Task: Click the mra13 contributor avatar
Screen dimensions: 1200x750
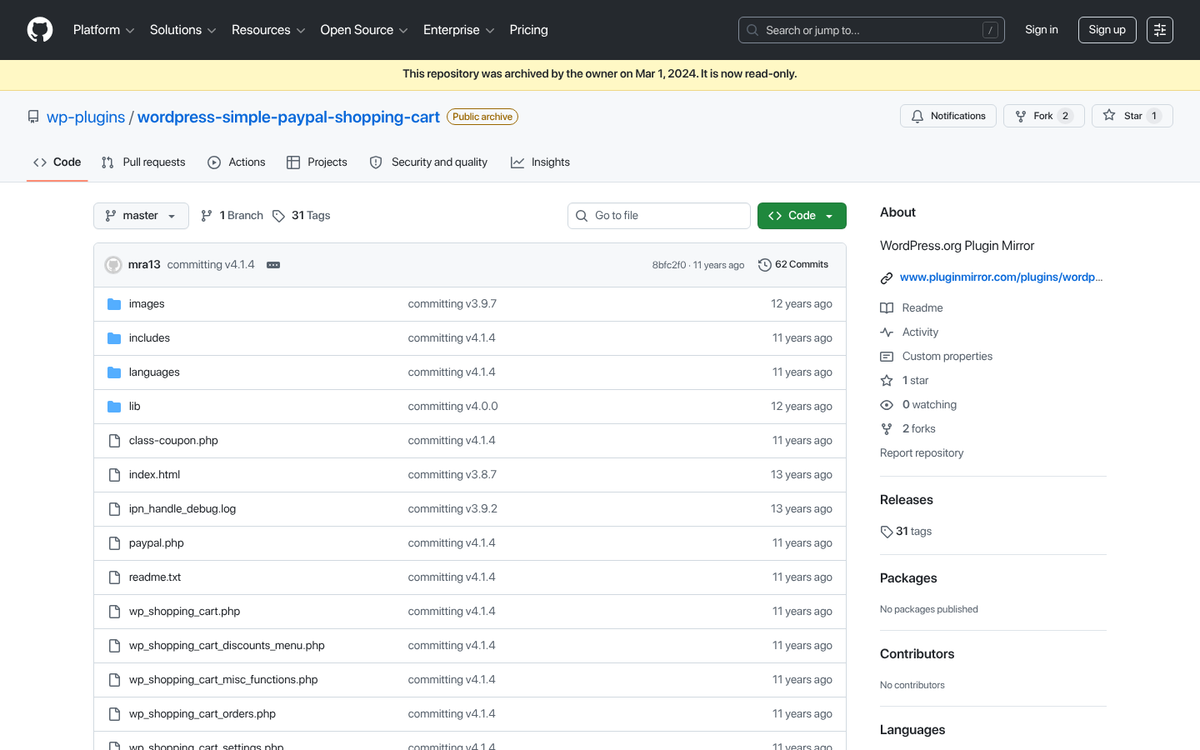Action: tap(113, 264)
